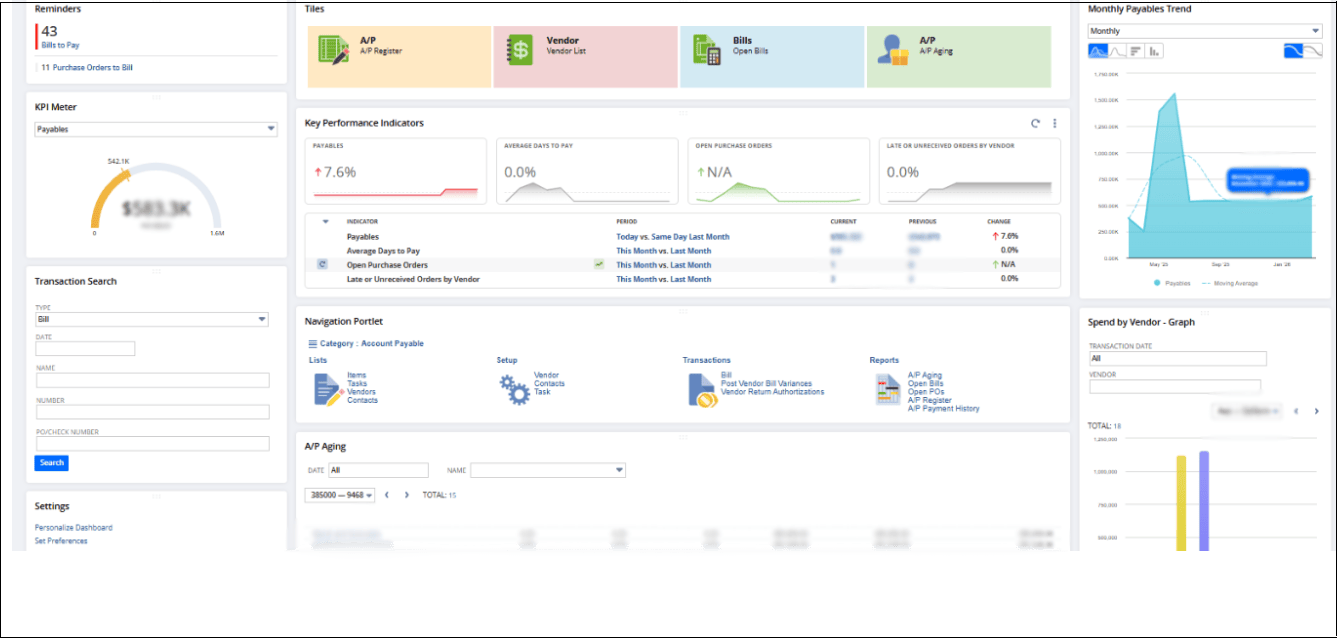Toggle Moving Average legend entry
The height and width of the screenshot is (642, 1337).
(1230, 283)
